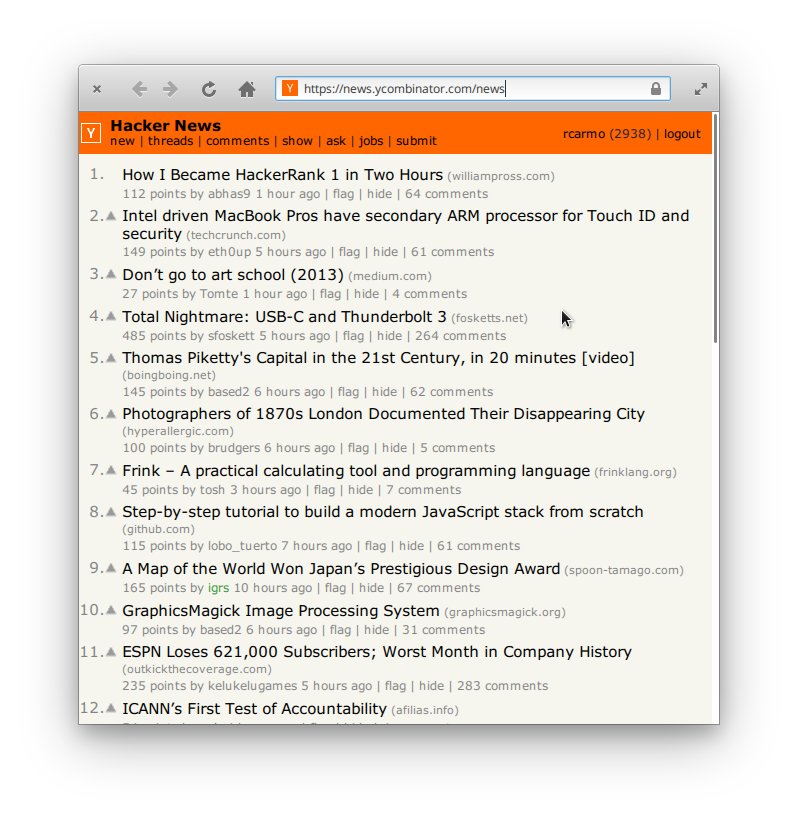
Task: Click the Hacker News title
Action: coord(166,126)
